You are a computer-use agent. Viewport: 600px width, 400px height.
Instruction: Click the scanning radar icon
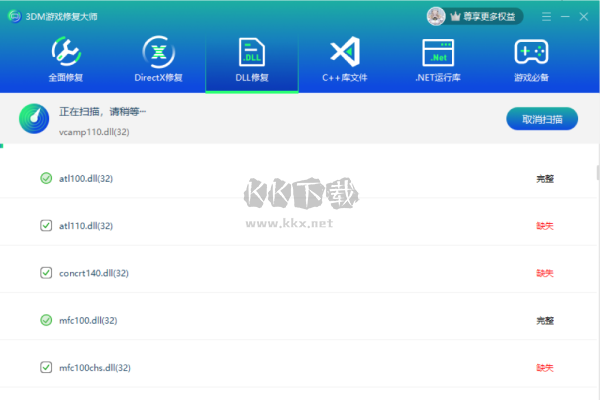34,119
